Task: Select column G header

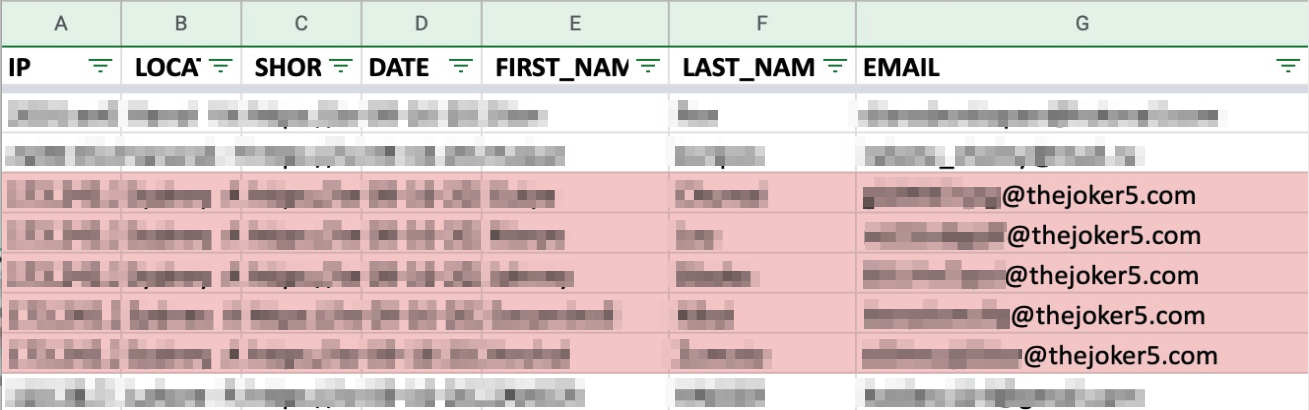Action: pyautogui.click(x=1082, y=22)
